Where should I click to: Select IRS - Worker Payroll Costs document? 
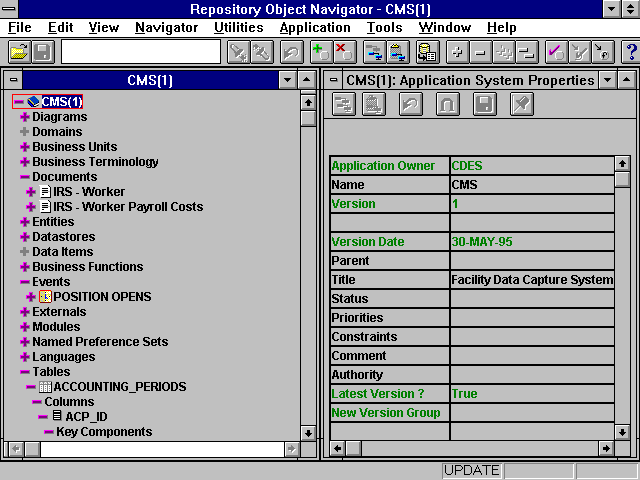pyautogui.click(x=127, y=207)
